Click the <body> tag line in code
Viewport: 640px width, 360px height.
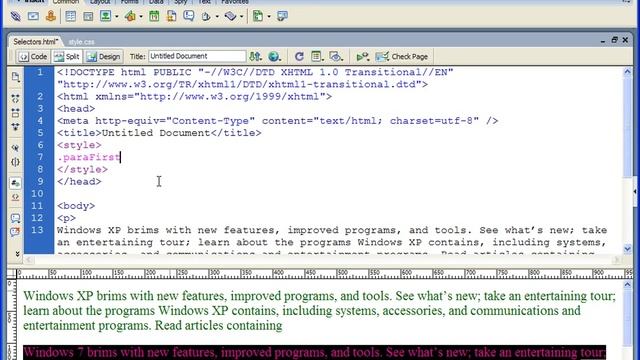[x=76, y=206]
